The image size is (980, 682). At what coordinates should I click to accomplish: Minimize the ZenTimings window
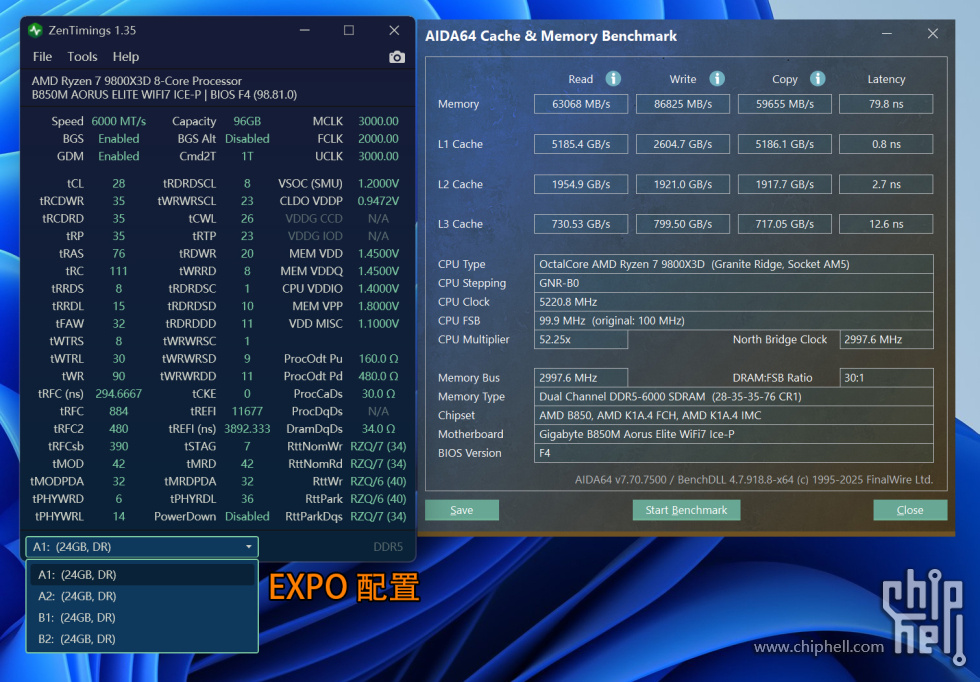click(304, 30)
